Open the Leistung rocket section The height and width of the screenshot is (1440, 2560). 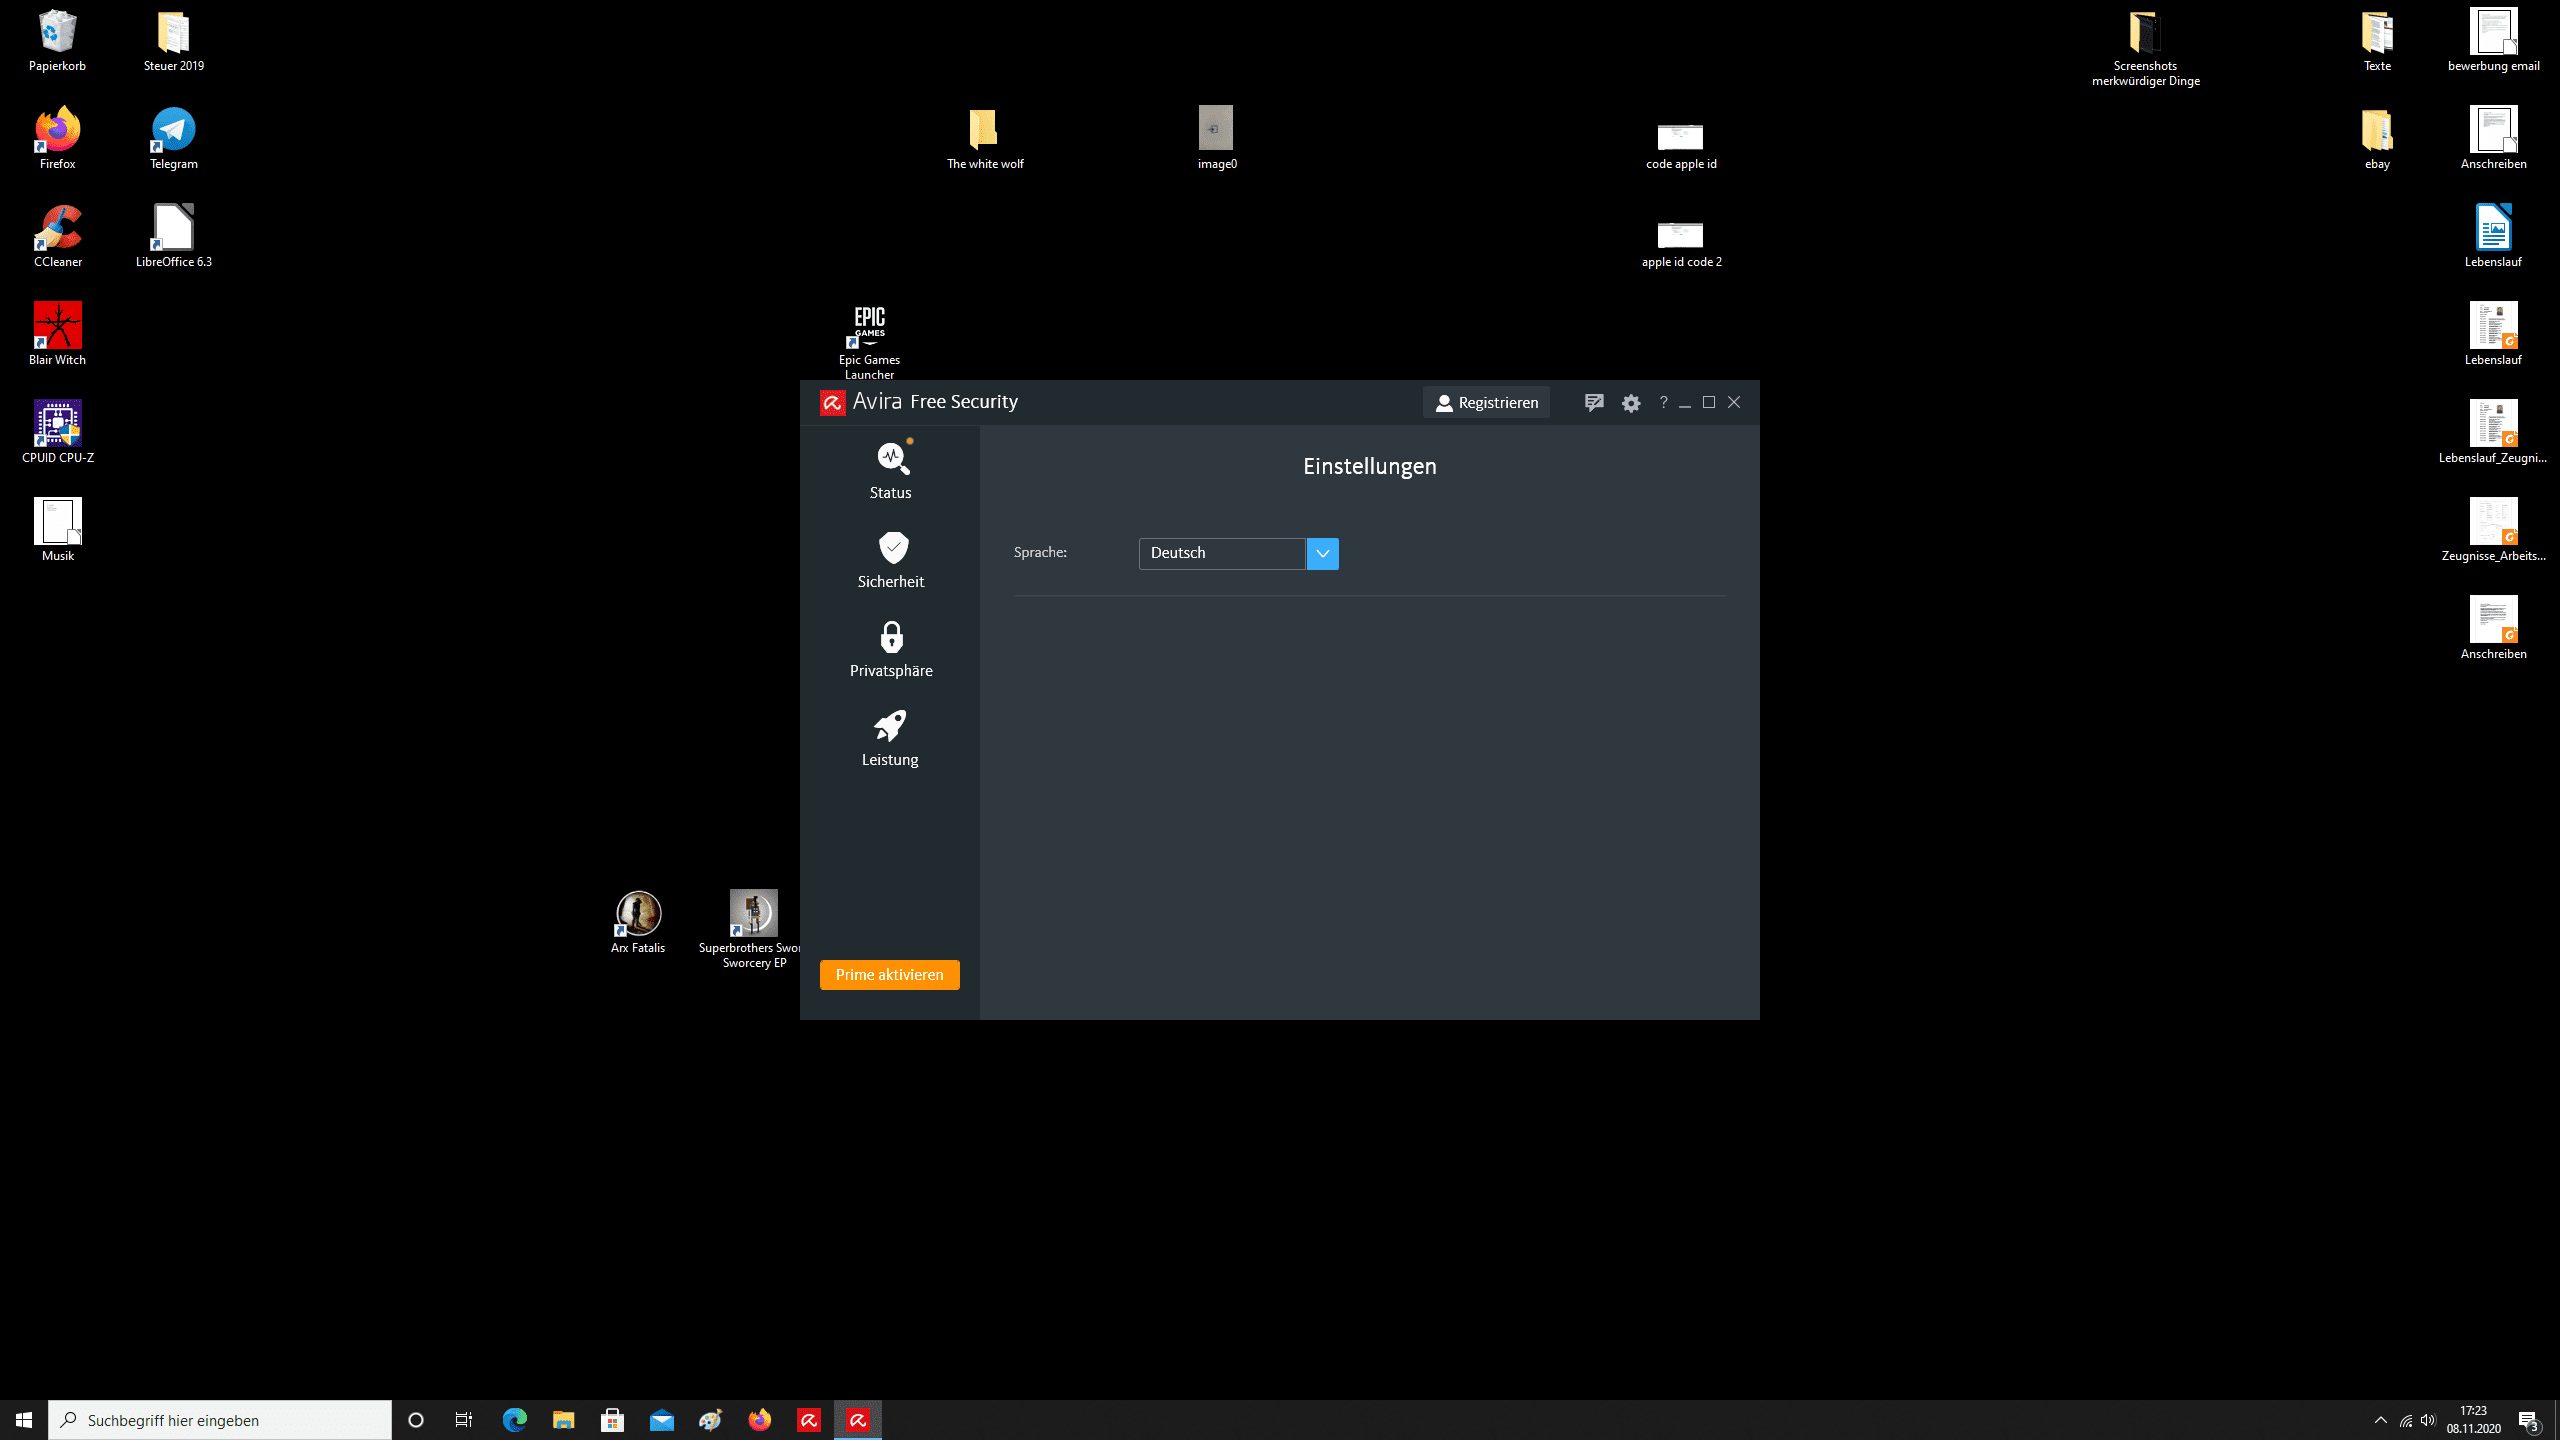pos(890,738)
